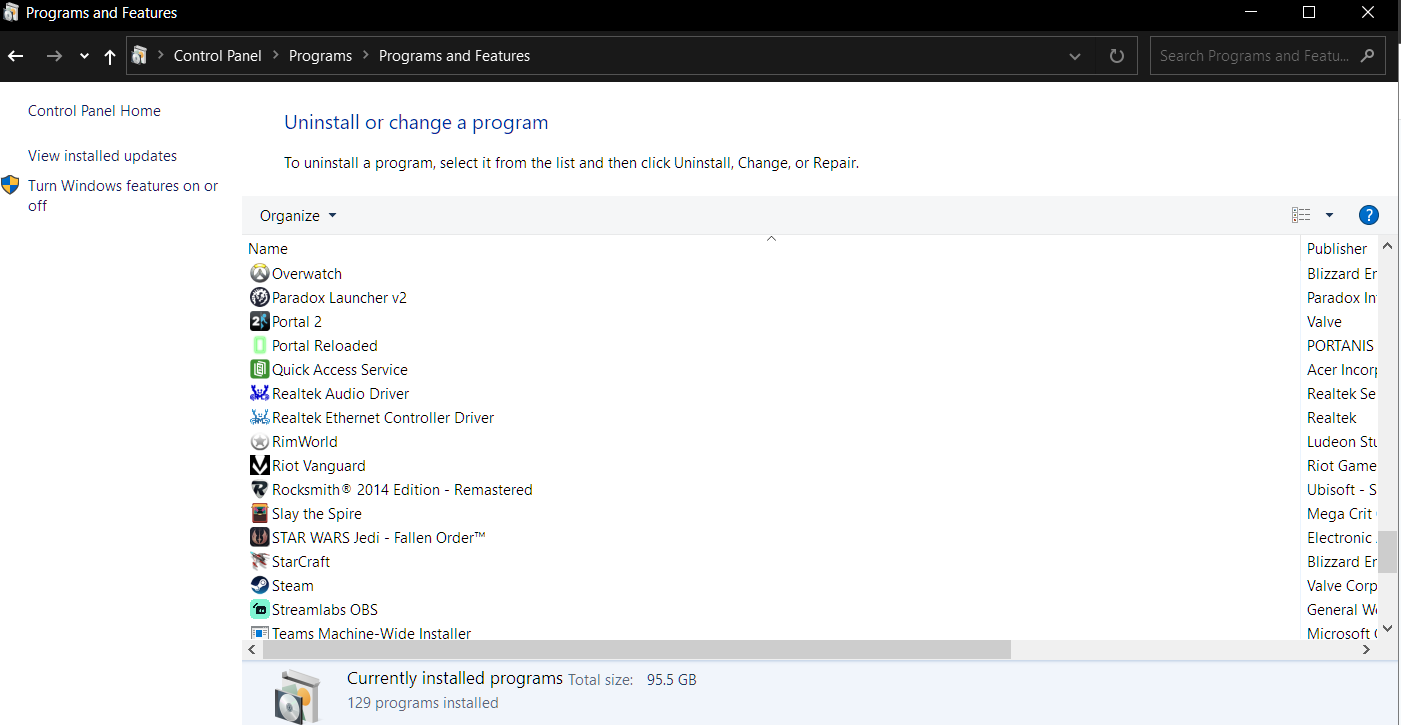This screenshot has width=1401, height=725.
Task: Open View installed updates link
Action: click(x=102, y=156)
